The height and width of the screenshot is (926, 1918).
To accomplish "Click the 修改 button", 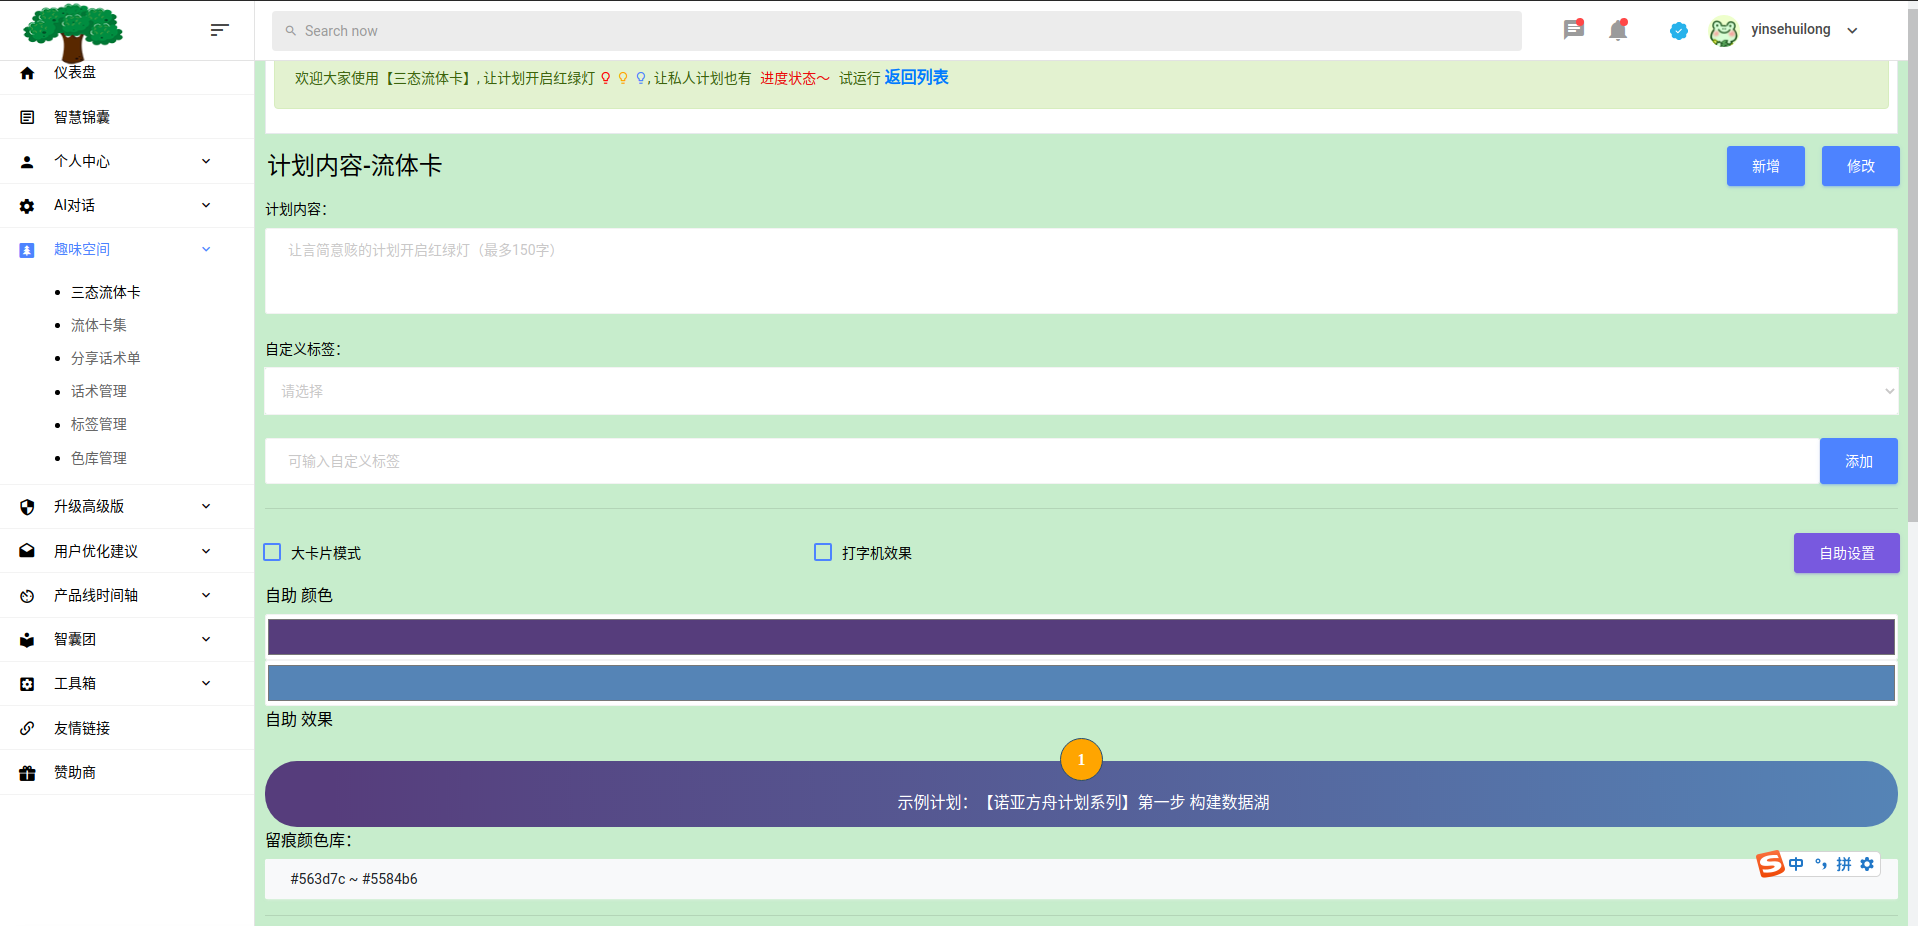I will click(x=1861, y=166).
